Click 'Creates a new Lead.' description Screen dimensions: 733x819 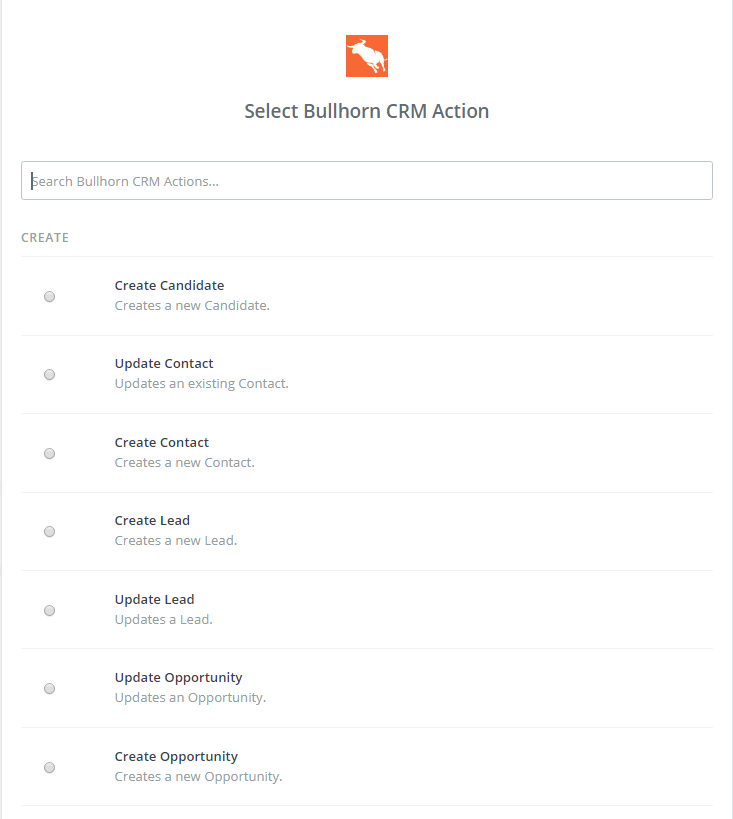[x=176, y=540]
